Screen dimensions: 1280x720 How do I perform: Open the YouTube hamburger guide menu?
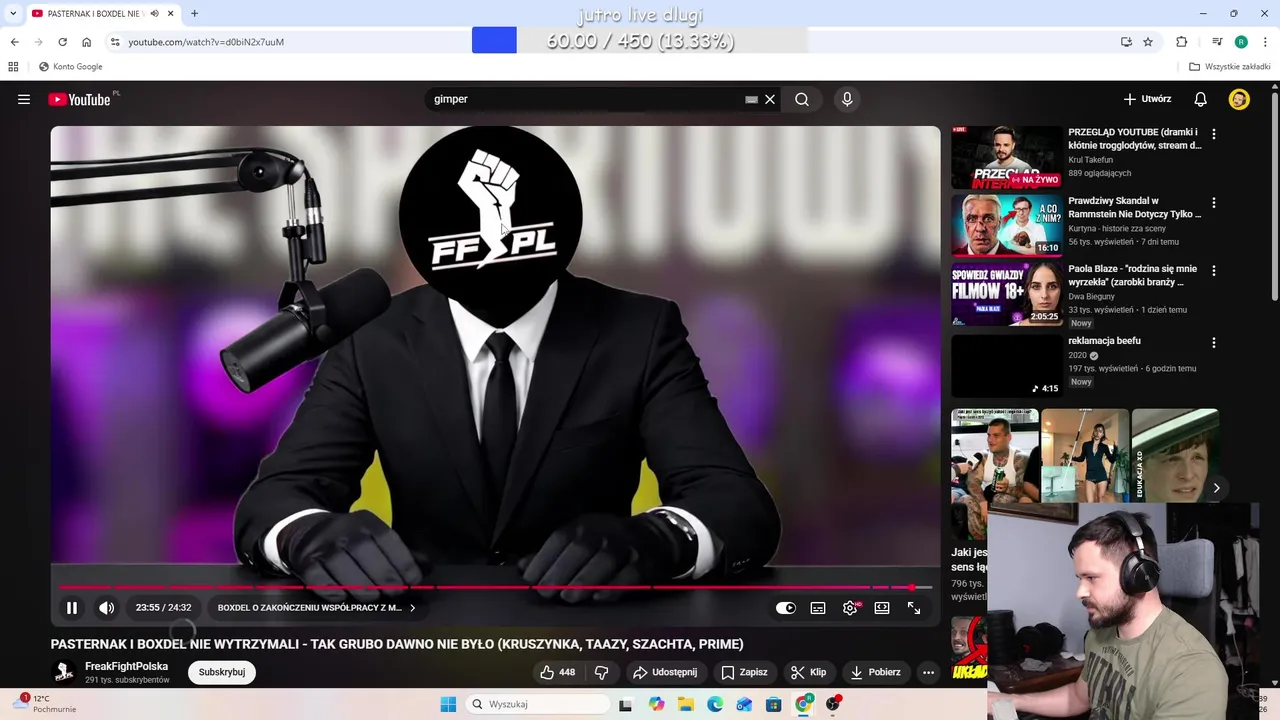pos(24,99)
